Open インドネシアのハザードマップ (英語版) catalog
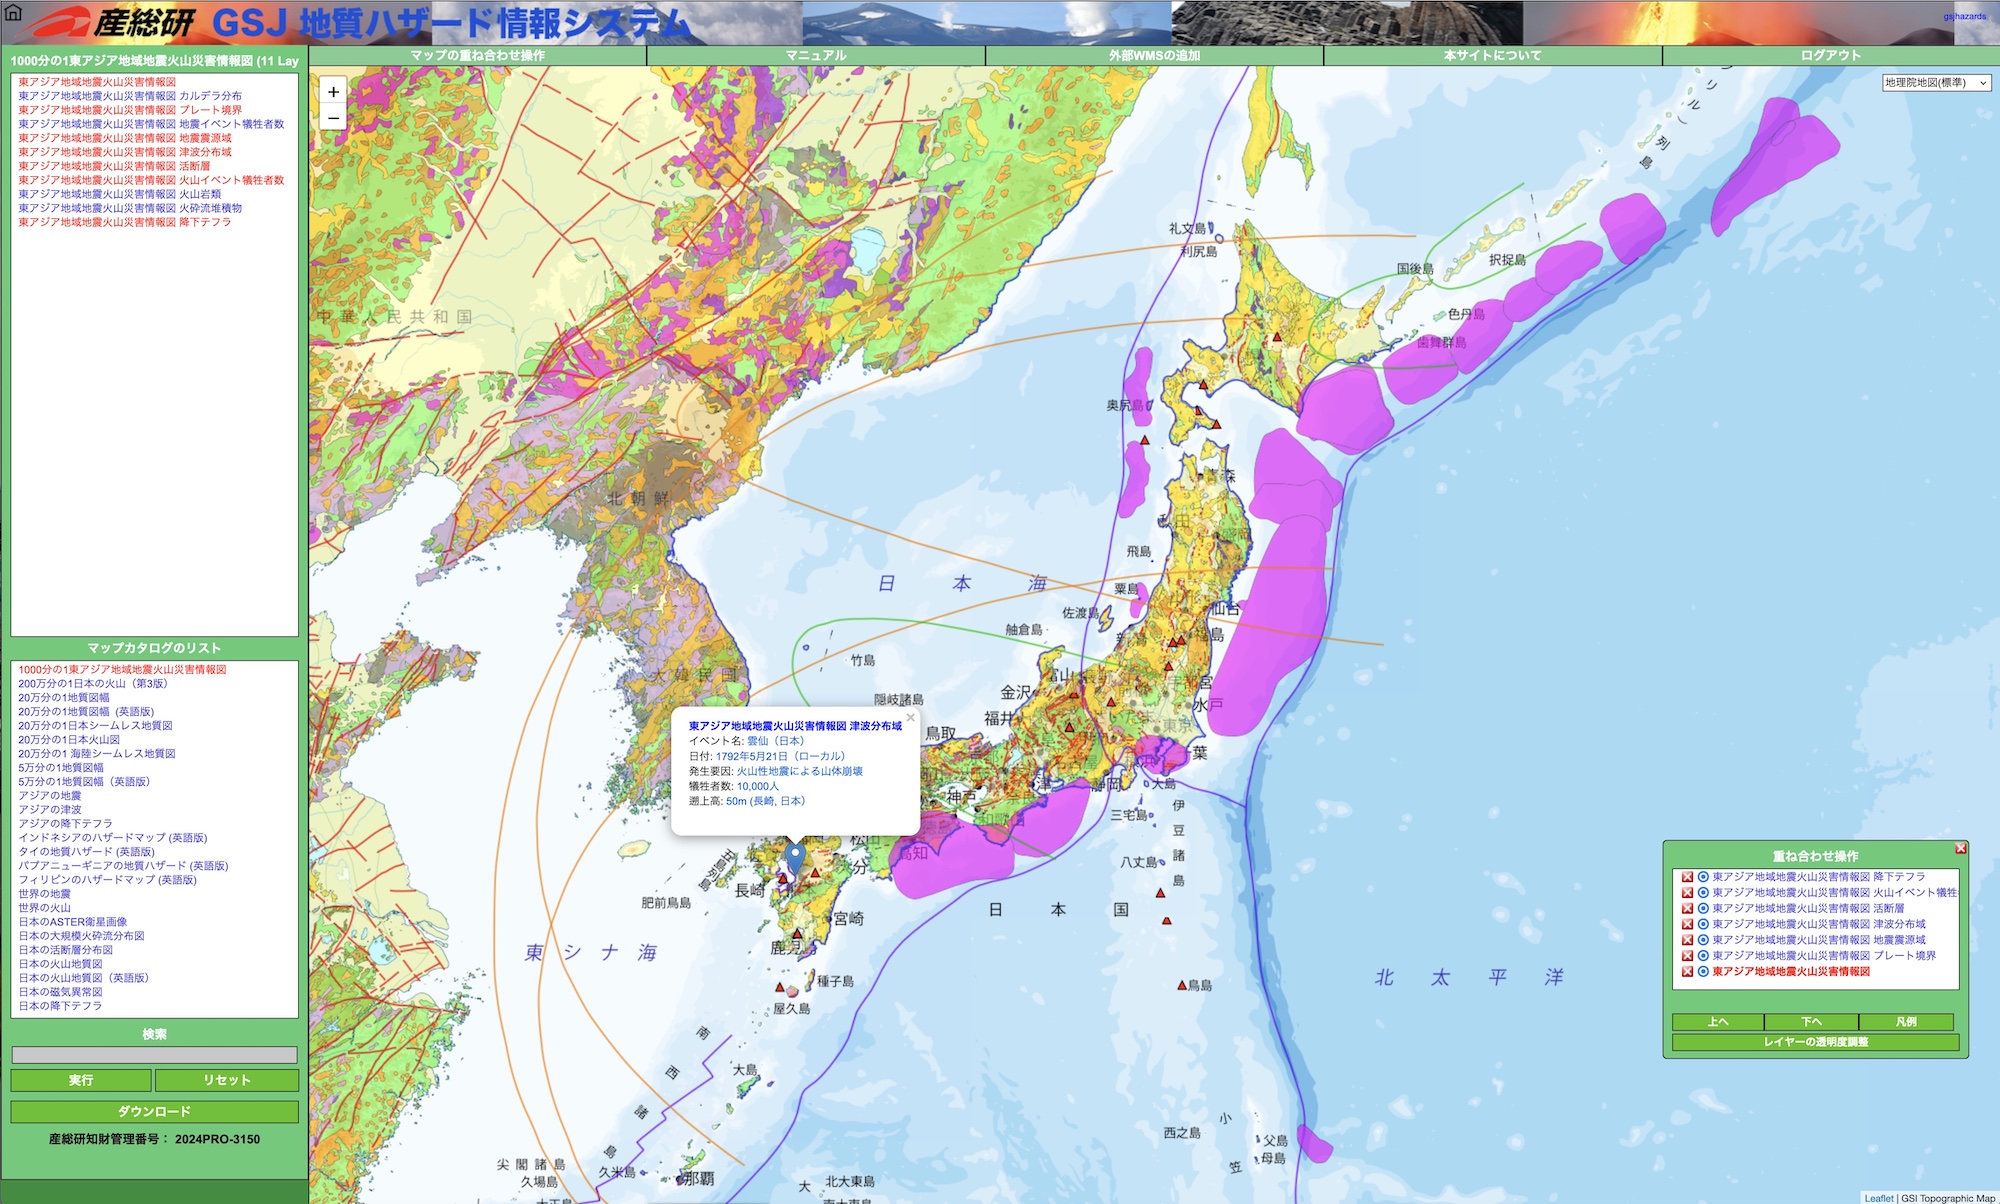Viewport: 2000px width, 1204px height. click(113, 838)
